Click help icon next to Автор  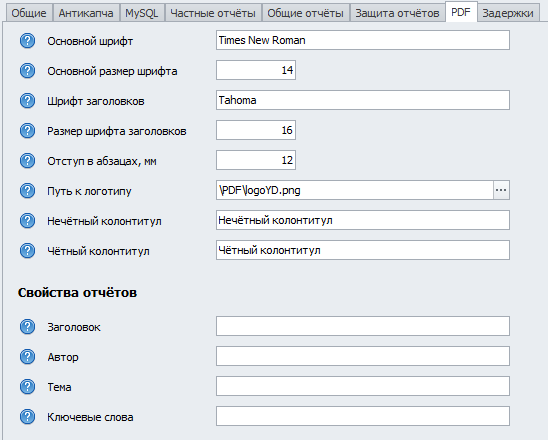coord(27,357)
